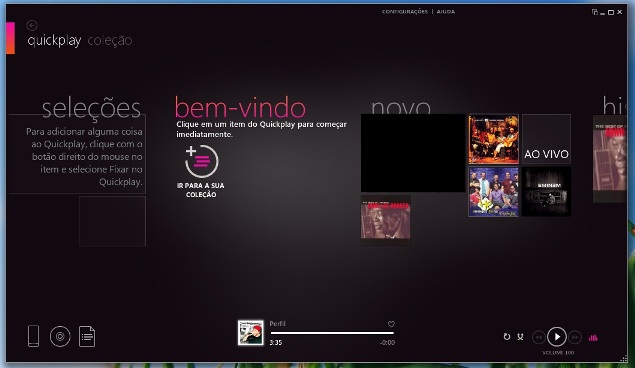Toggle shuffle playback
The width and height of the screenshot is (635, 368).
[520, 336]
